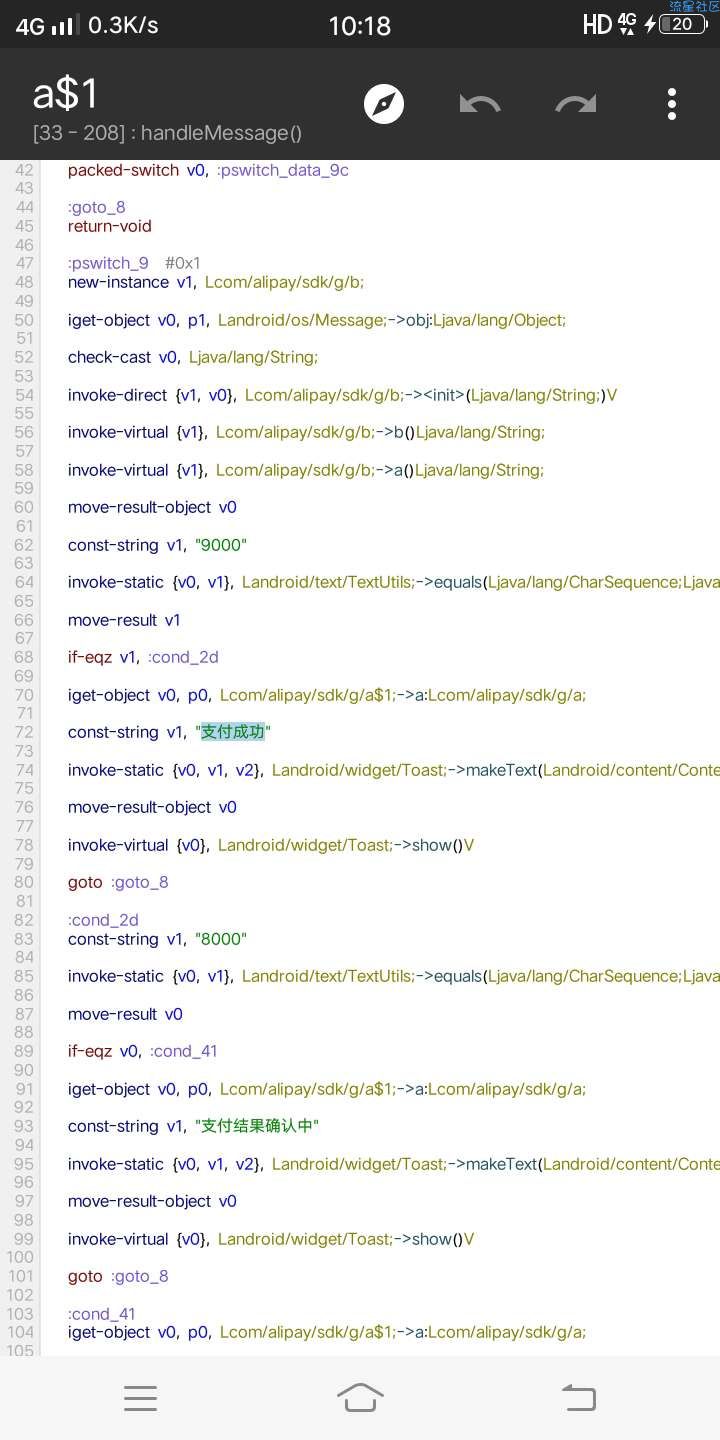Image resolution: width=720 pixels, height=1440 pixels.
Task: Tap the if-eqz v0, :cond_41 line
Action: click(x=142, y=1051)
